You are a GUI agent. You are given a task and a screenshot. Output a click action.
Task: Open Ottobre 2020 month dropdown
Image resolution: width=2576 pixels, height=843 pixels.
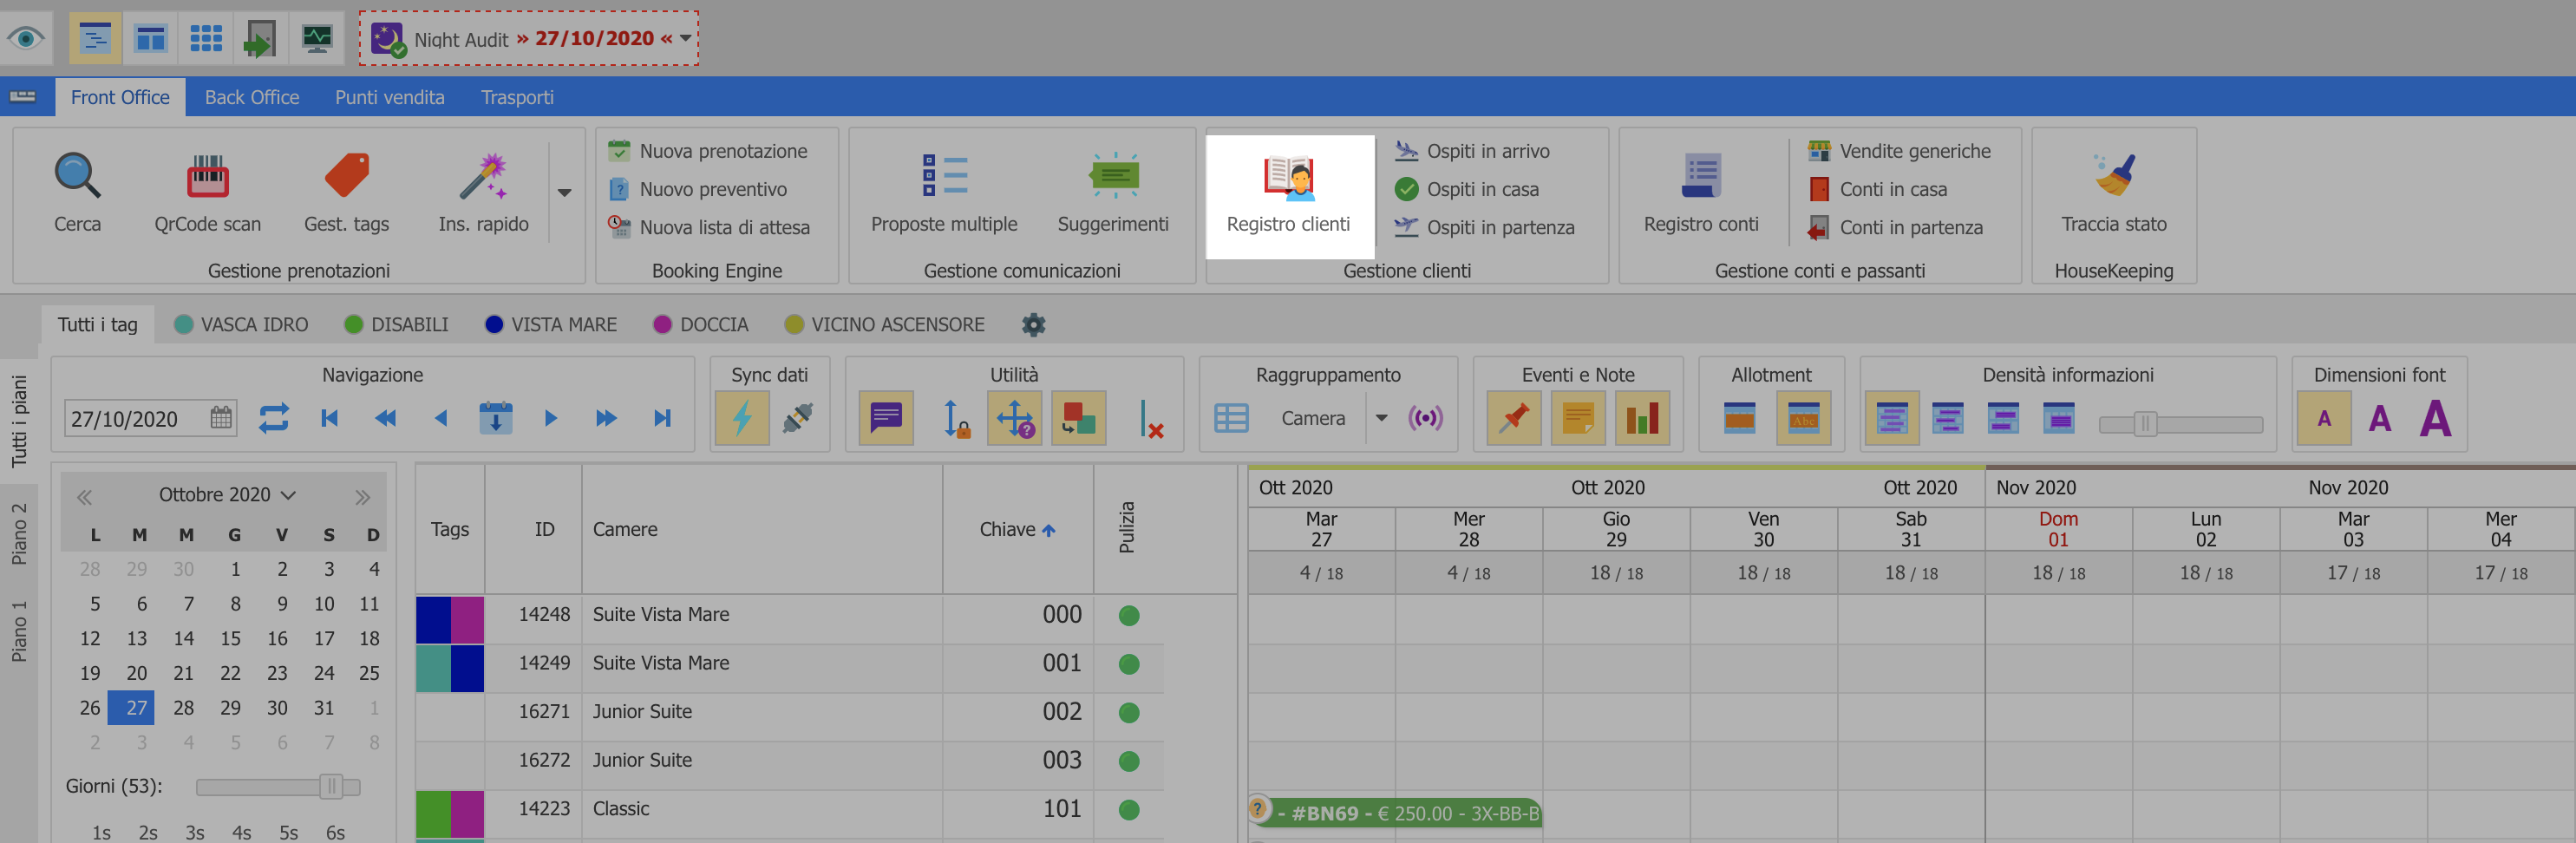point(227,495)
